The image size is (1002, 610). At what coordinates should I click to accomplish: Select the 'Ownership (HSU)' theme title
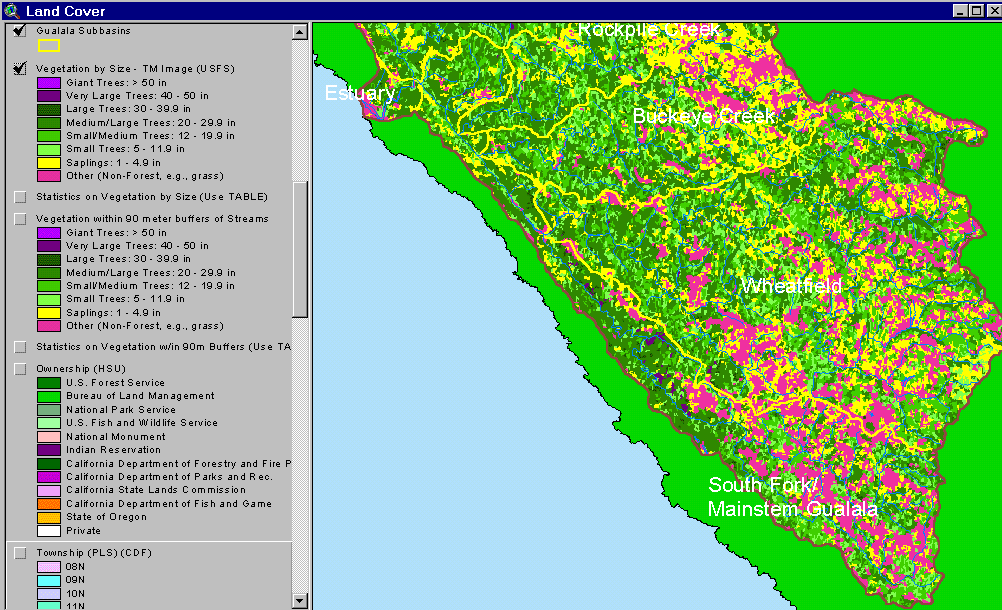tap(81, 369)
